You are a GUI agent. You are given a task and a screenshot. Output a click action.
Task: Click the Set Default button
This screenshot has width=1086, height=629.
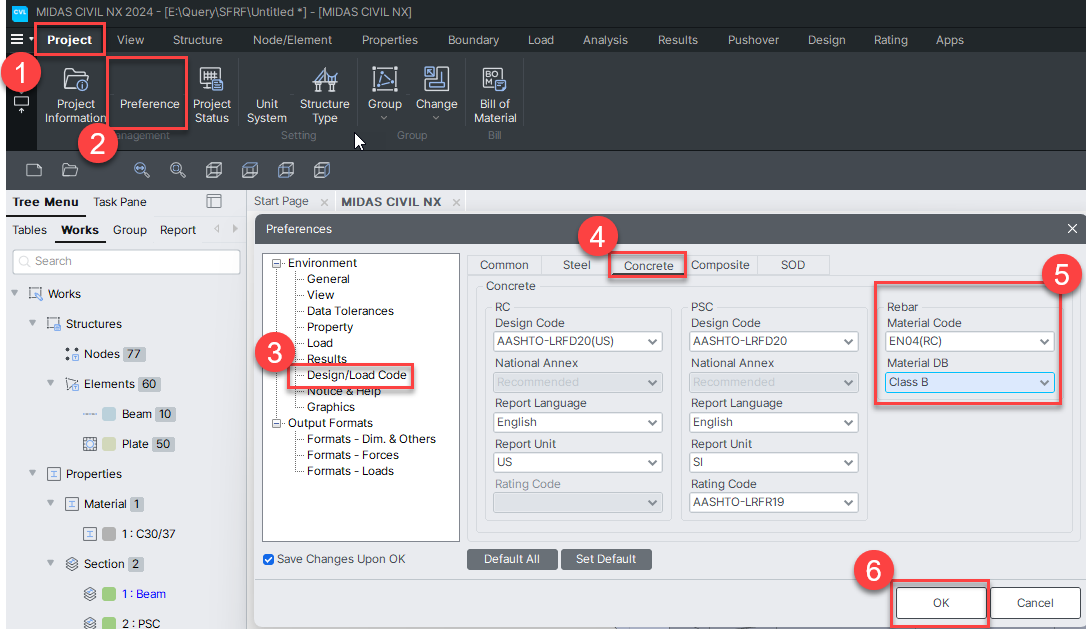pyautogui.click(x=606, y=559)
